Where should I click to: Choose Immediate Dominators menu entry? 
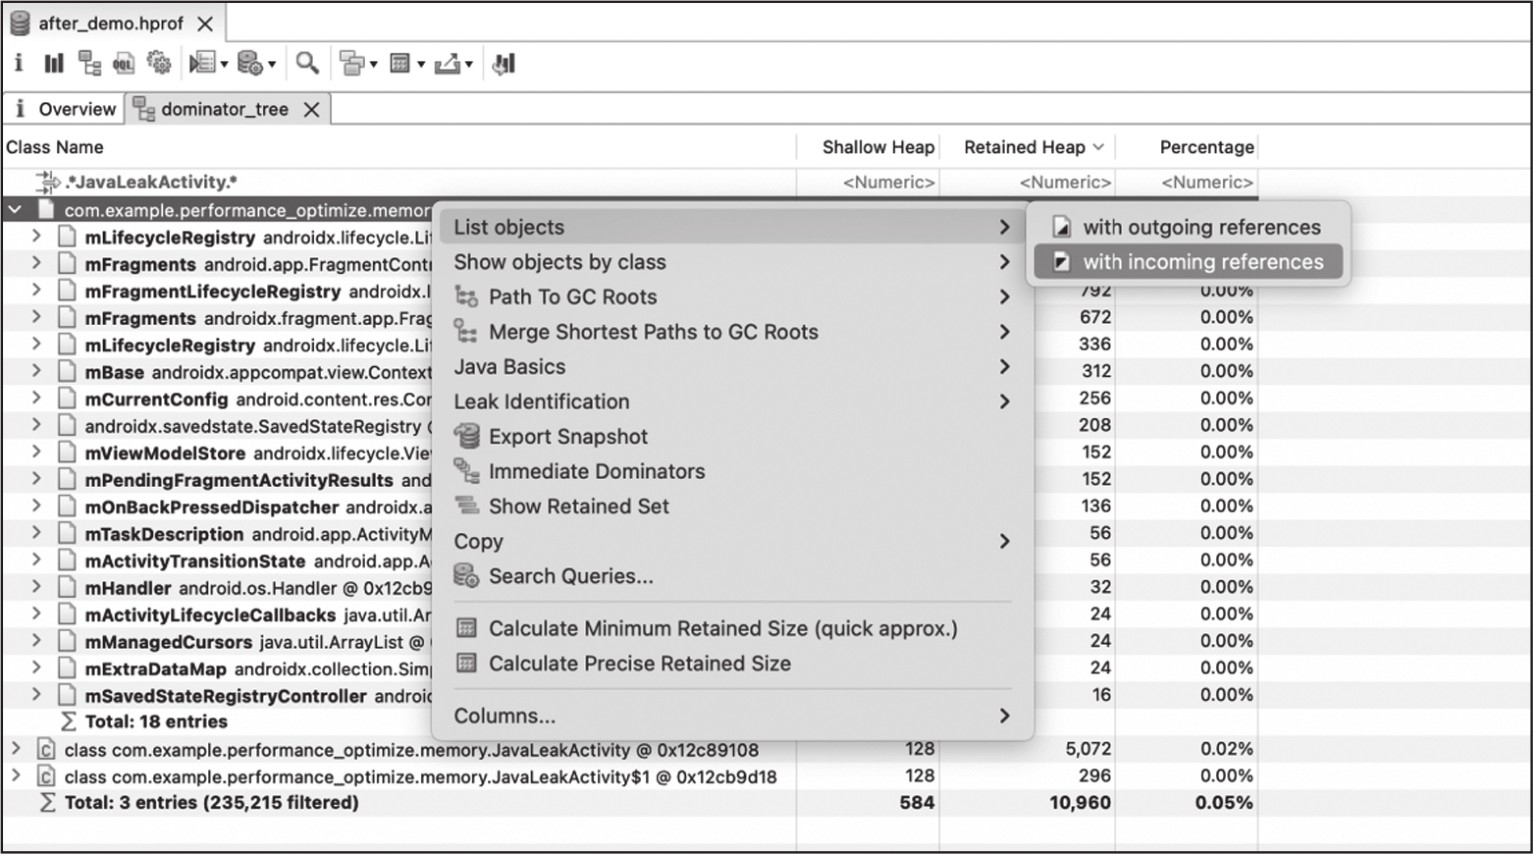pyautogui.click(x=731, y=471)
